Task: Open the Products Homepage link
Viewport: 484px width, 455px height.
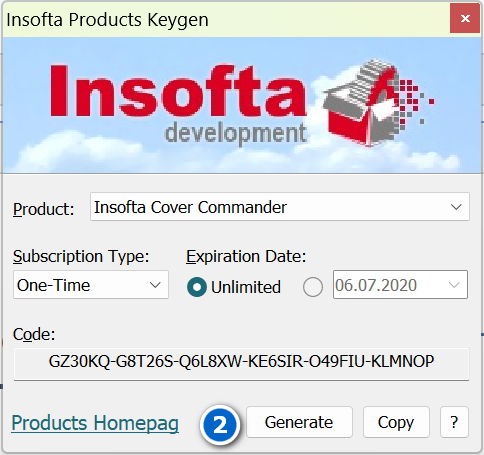Action: click(x=95, y=423)
